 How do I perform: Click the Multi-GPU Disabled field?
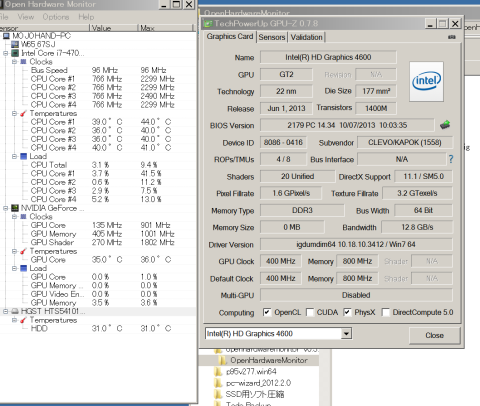[356, 295]
